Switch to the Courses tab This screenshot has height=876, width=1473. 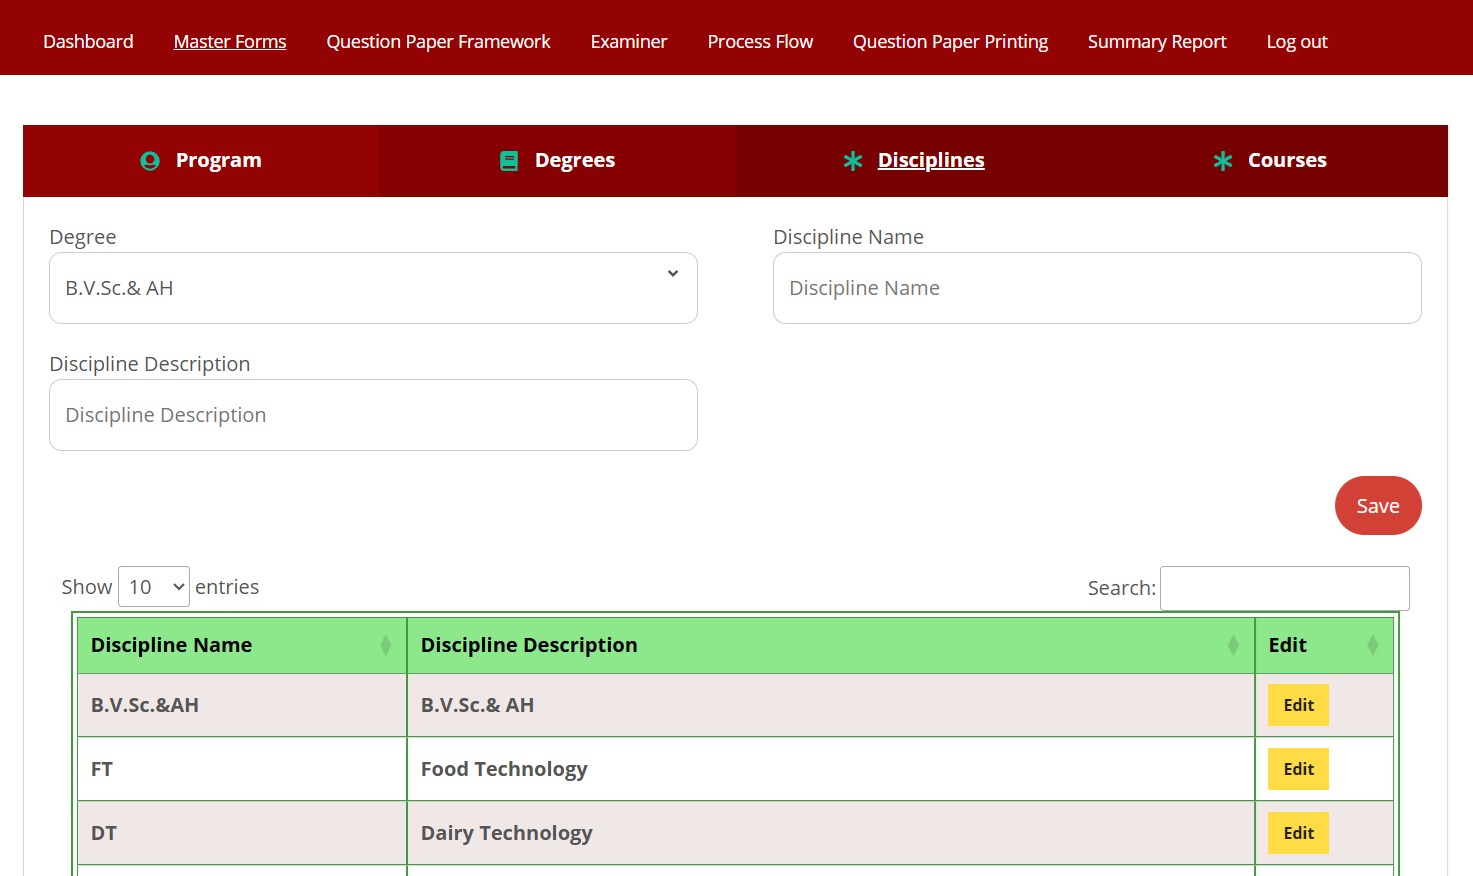1286,161
